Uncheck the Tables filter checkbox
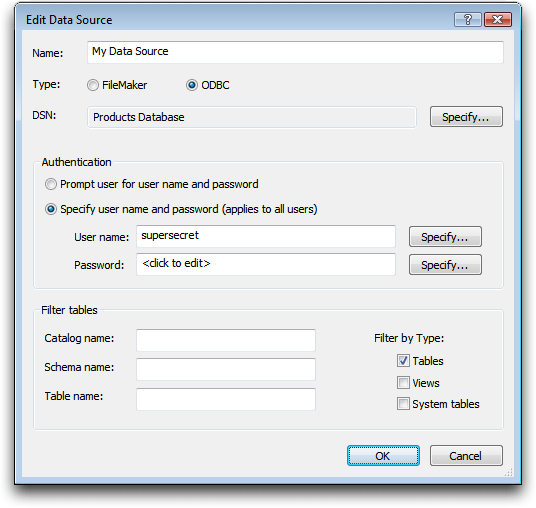Screen dimensions: 536x508 [x=403, y=361]
